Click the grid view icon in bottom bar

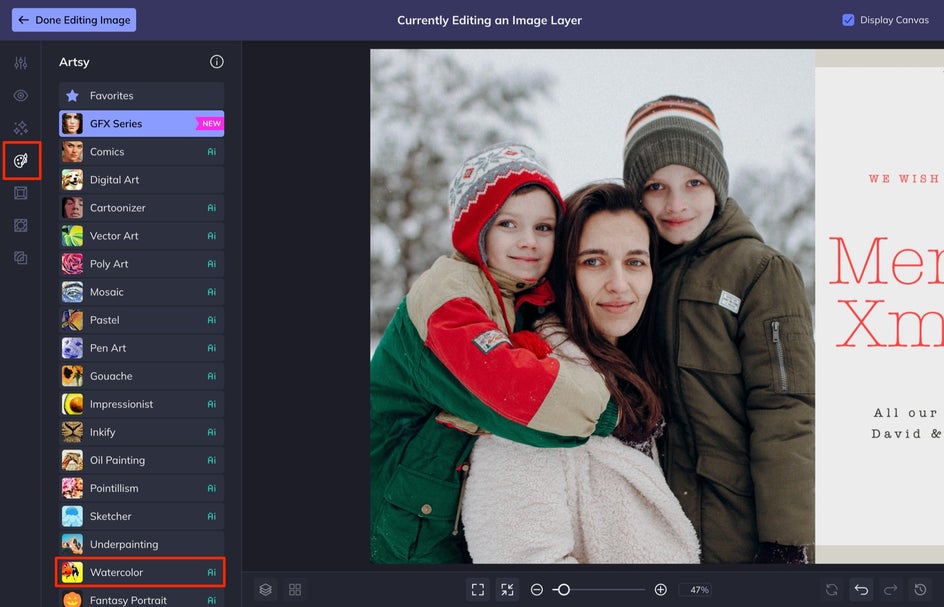(x=295, y=590)
